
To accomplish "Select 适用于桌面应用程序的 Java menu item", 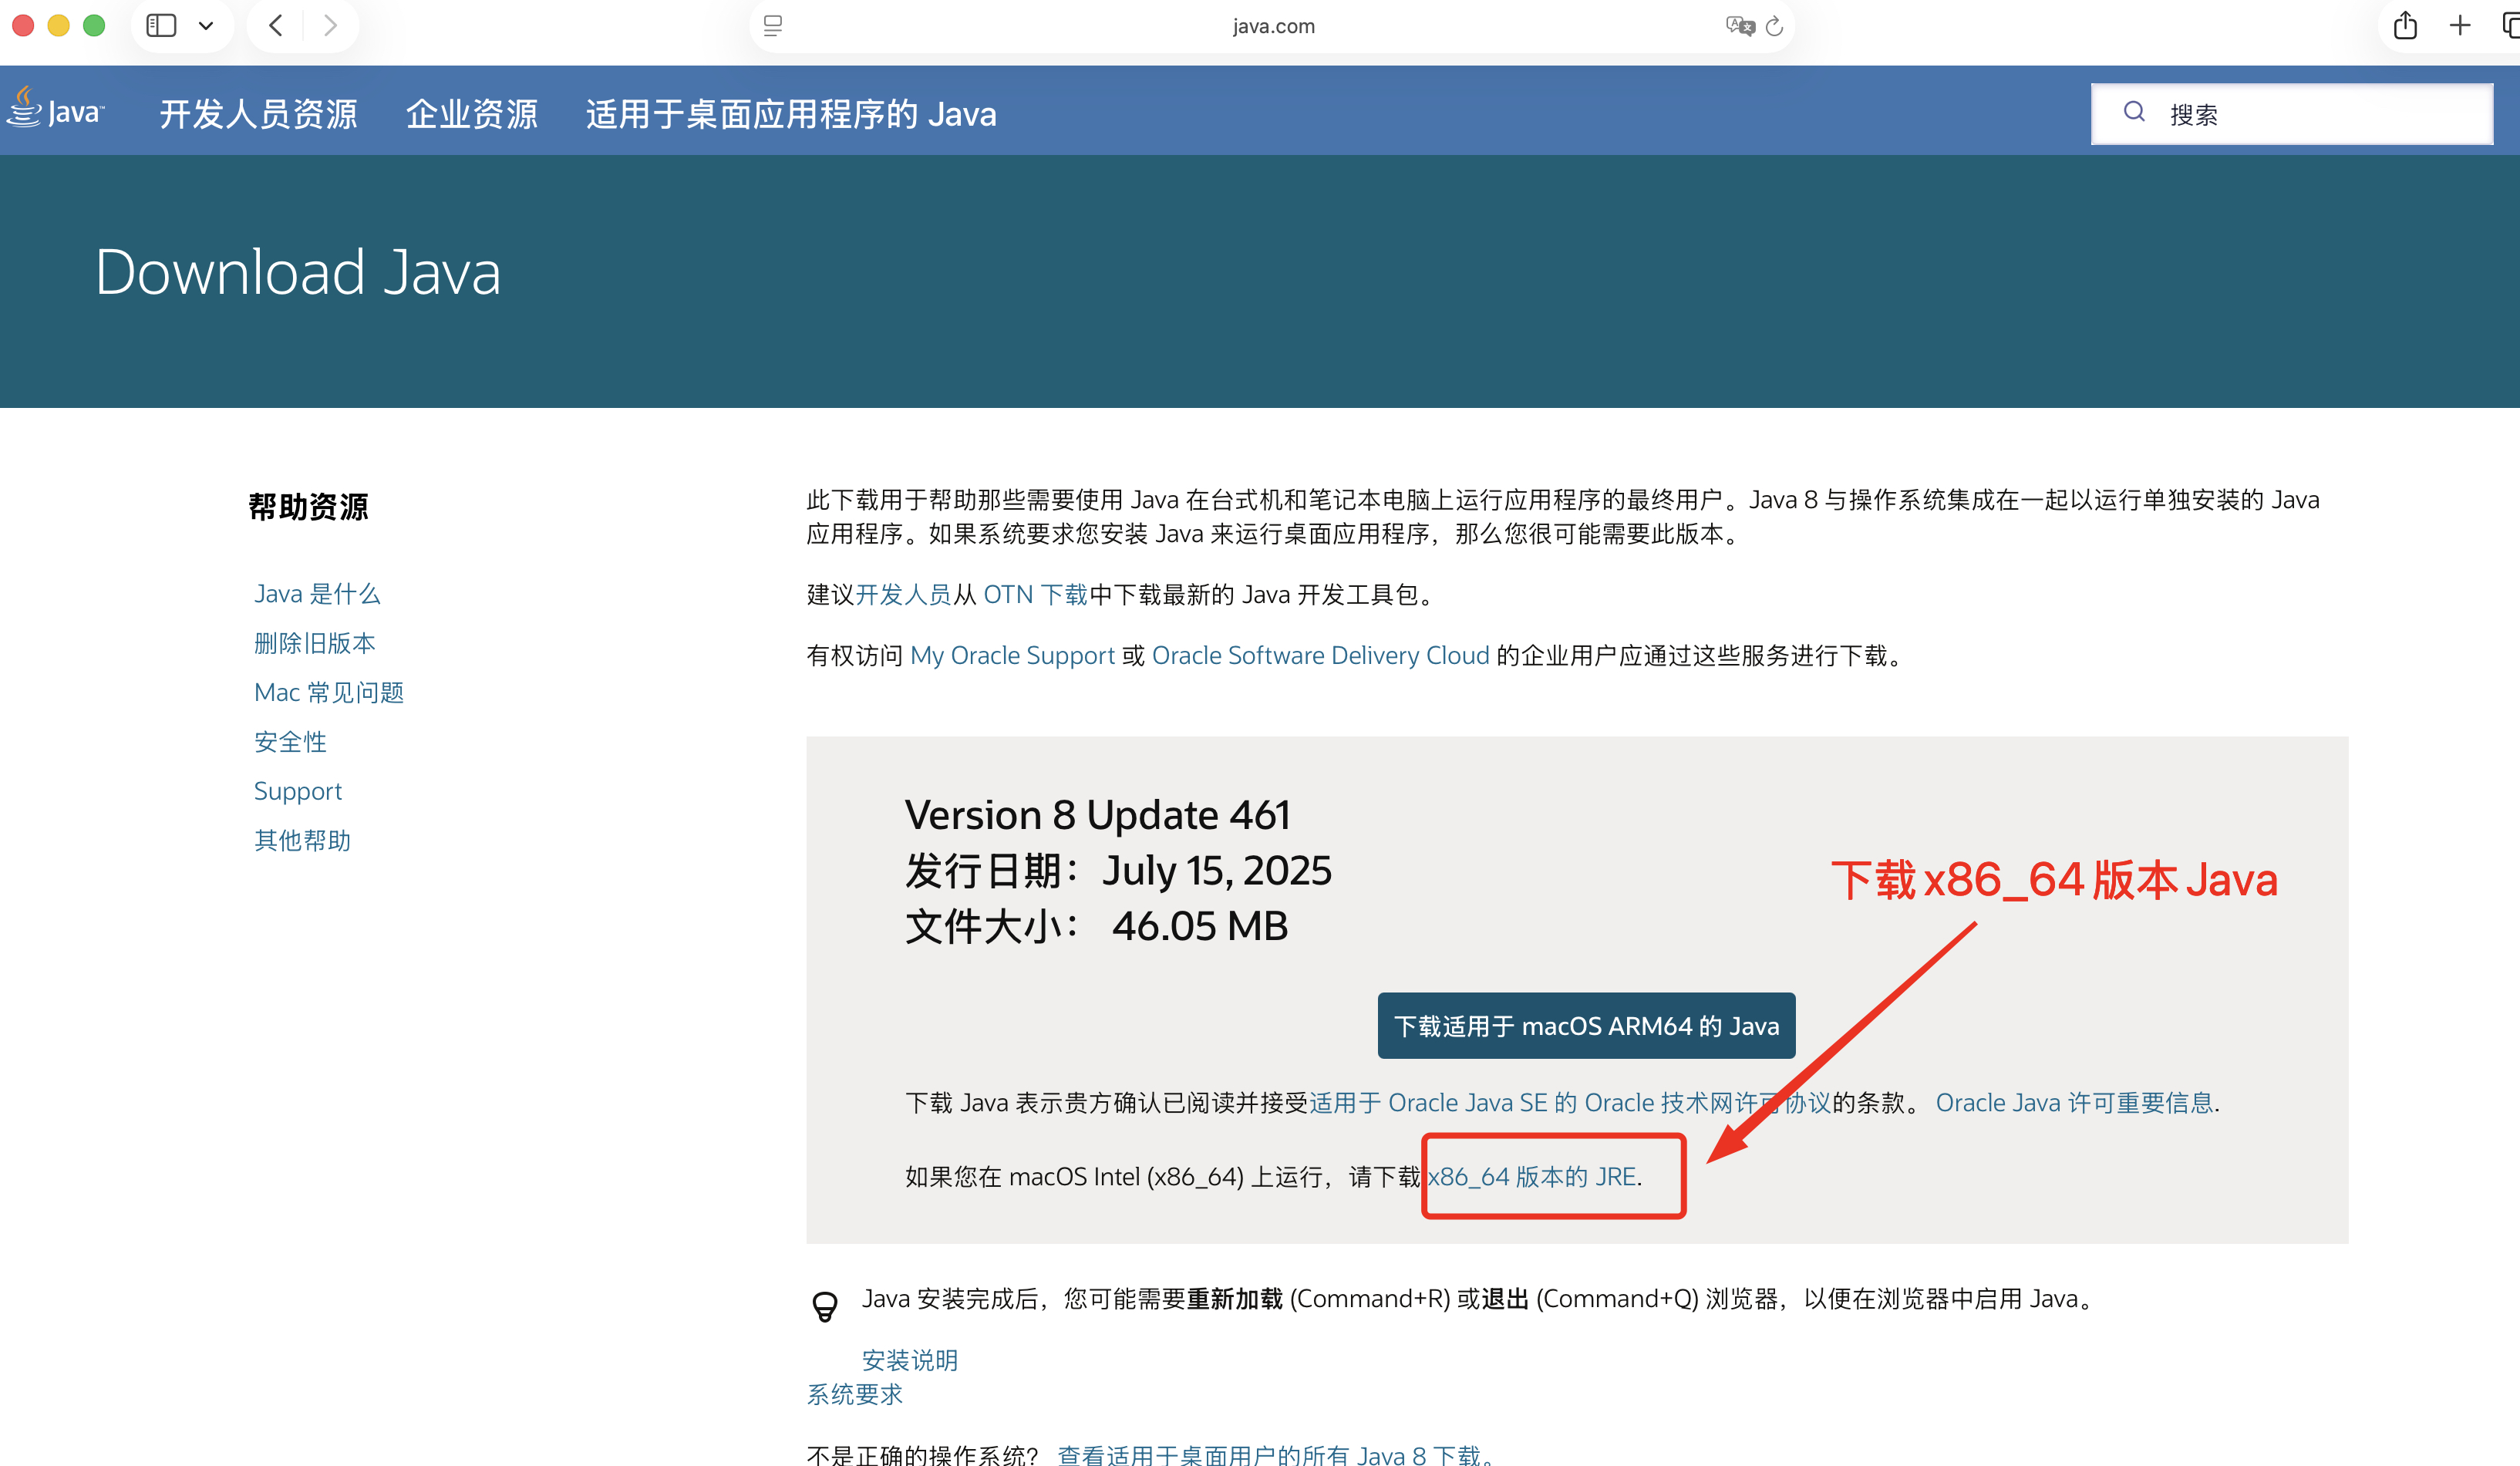I will click(790, 114).
